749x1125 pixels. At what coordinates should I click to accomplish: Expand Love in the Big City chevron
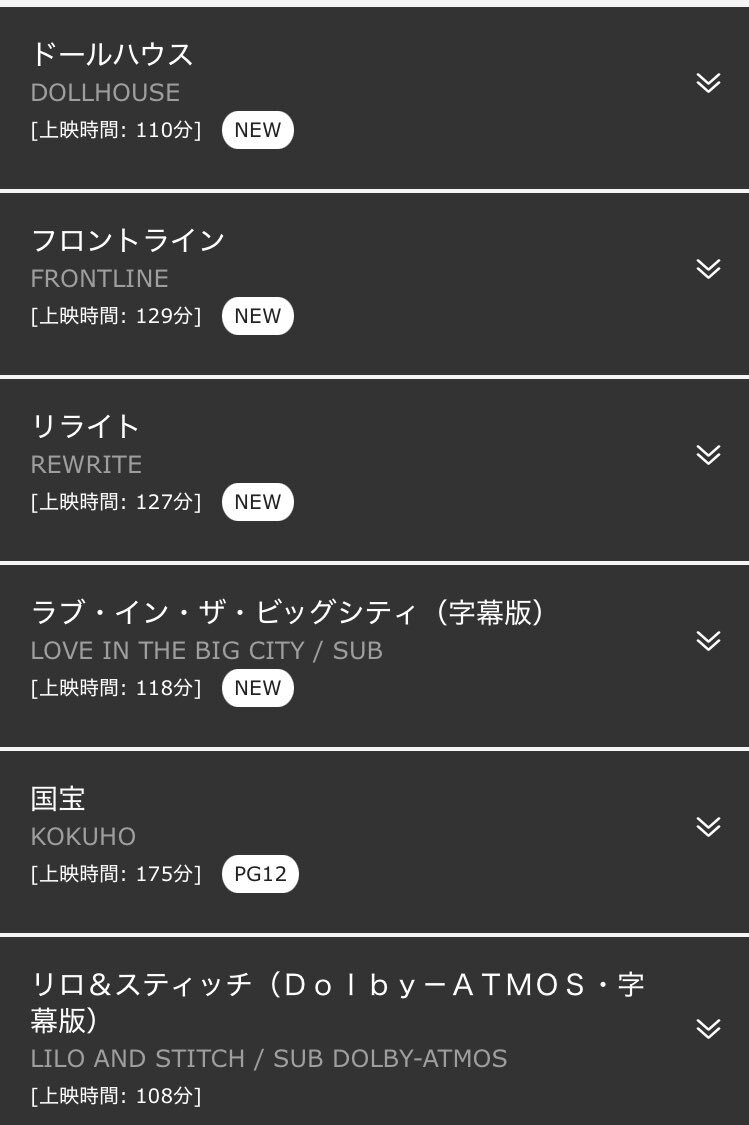pyautogui.click(x=708, y=640)
